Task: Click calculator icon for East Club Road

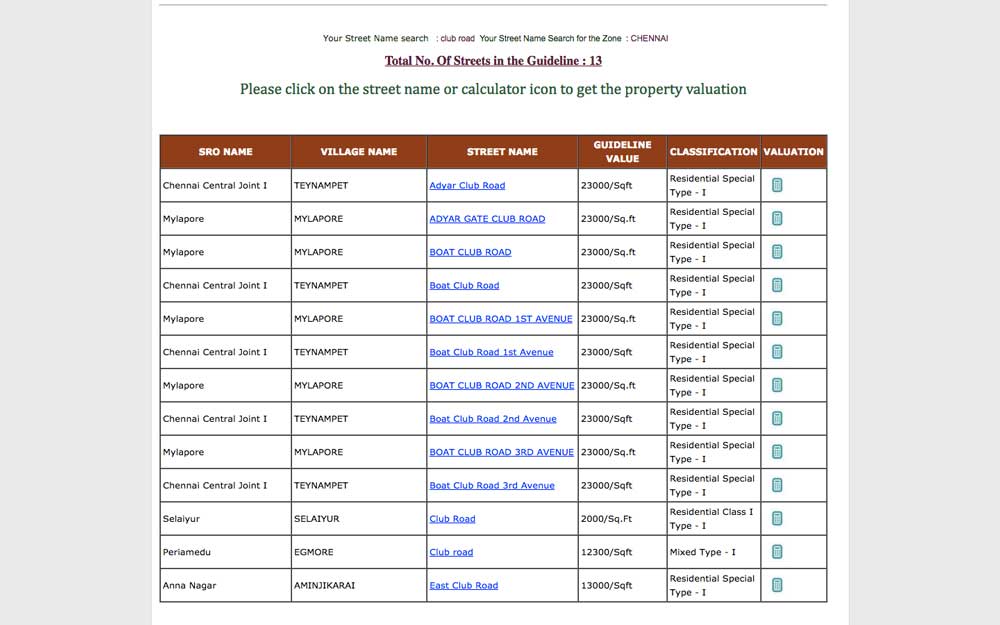Action: click(776, 585)
